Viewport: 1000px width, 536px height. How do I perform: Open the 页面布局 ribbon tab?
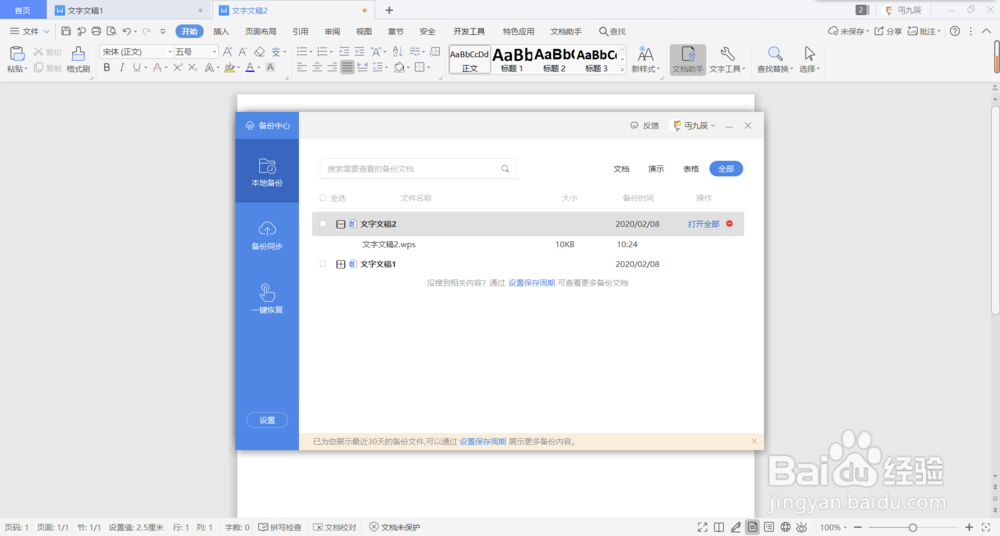click(x=261, y=31)
